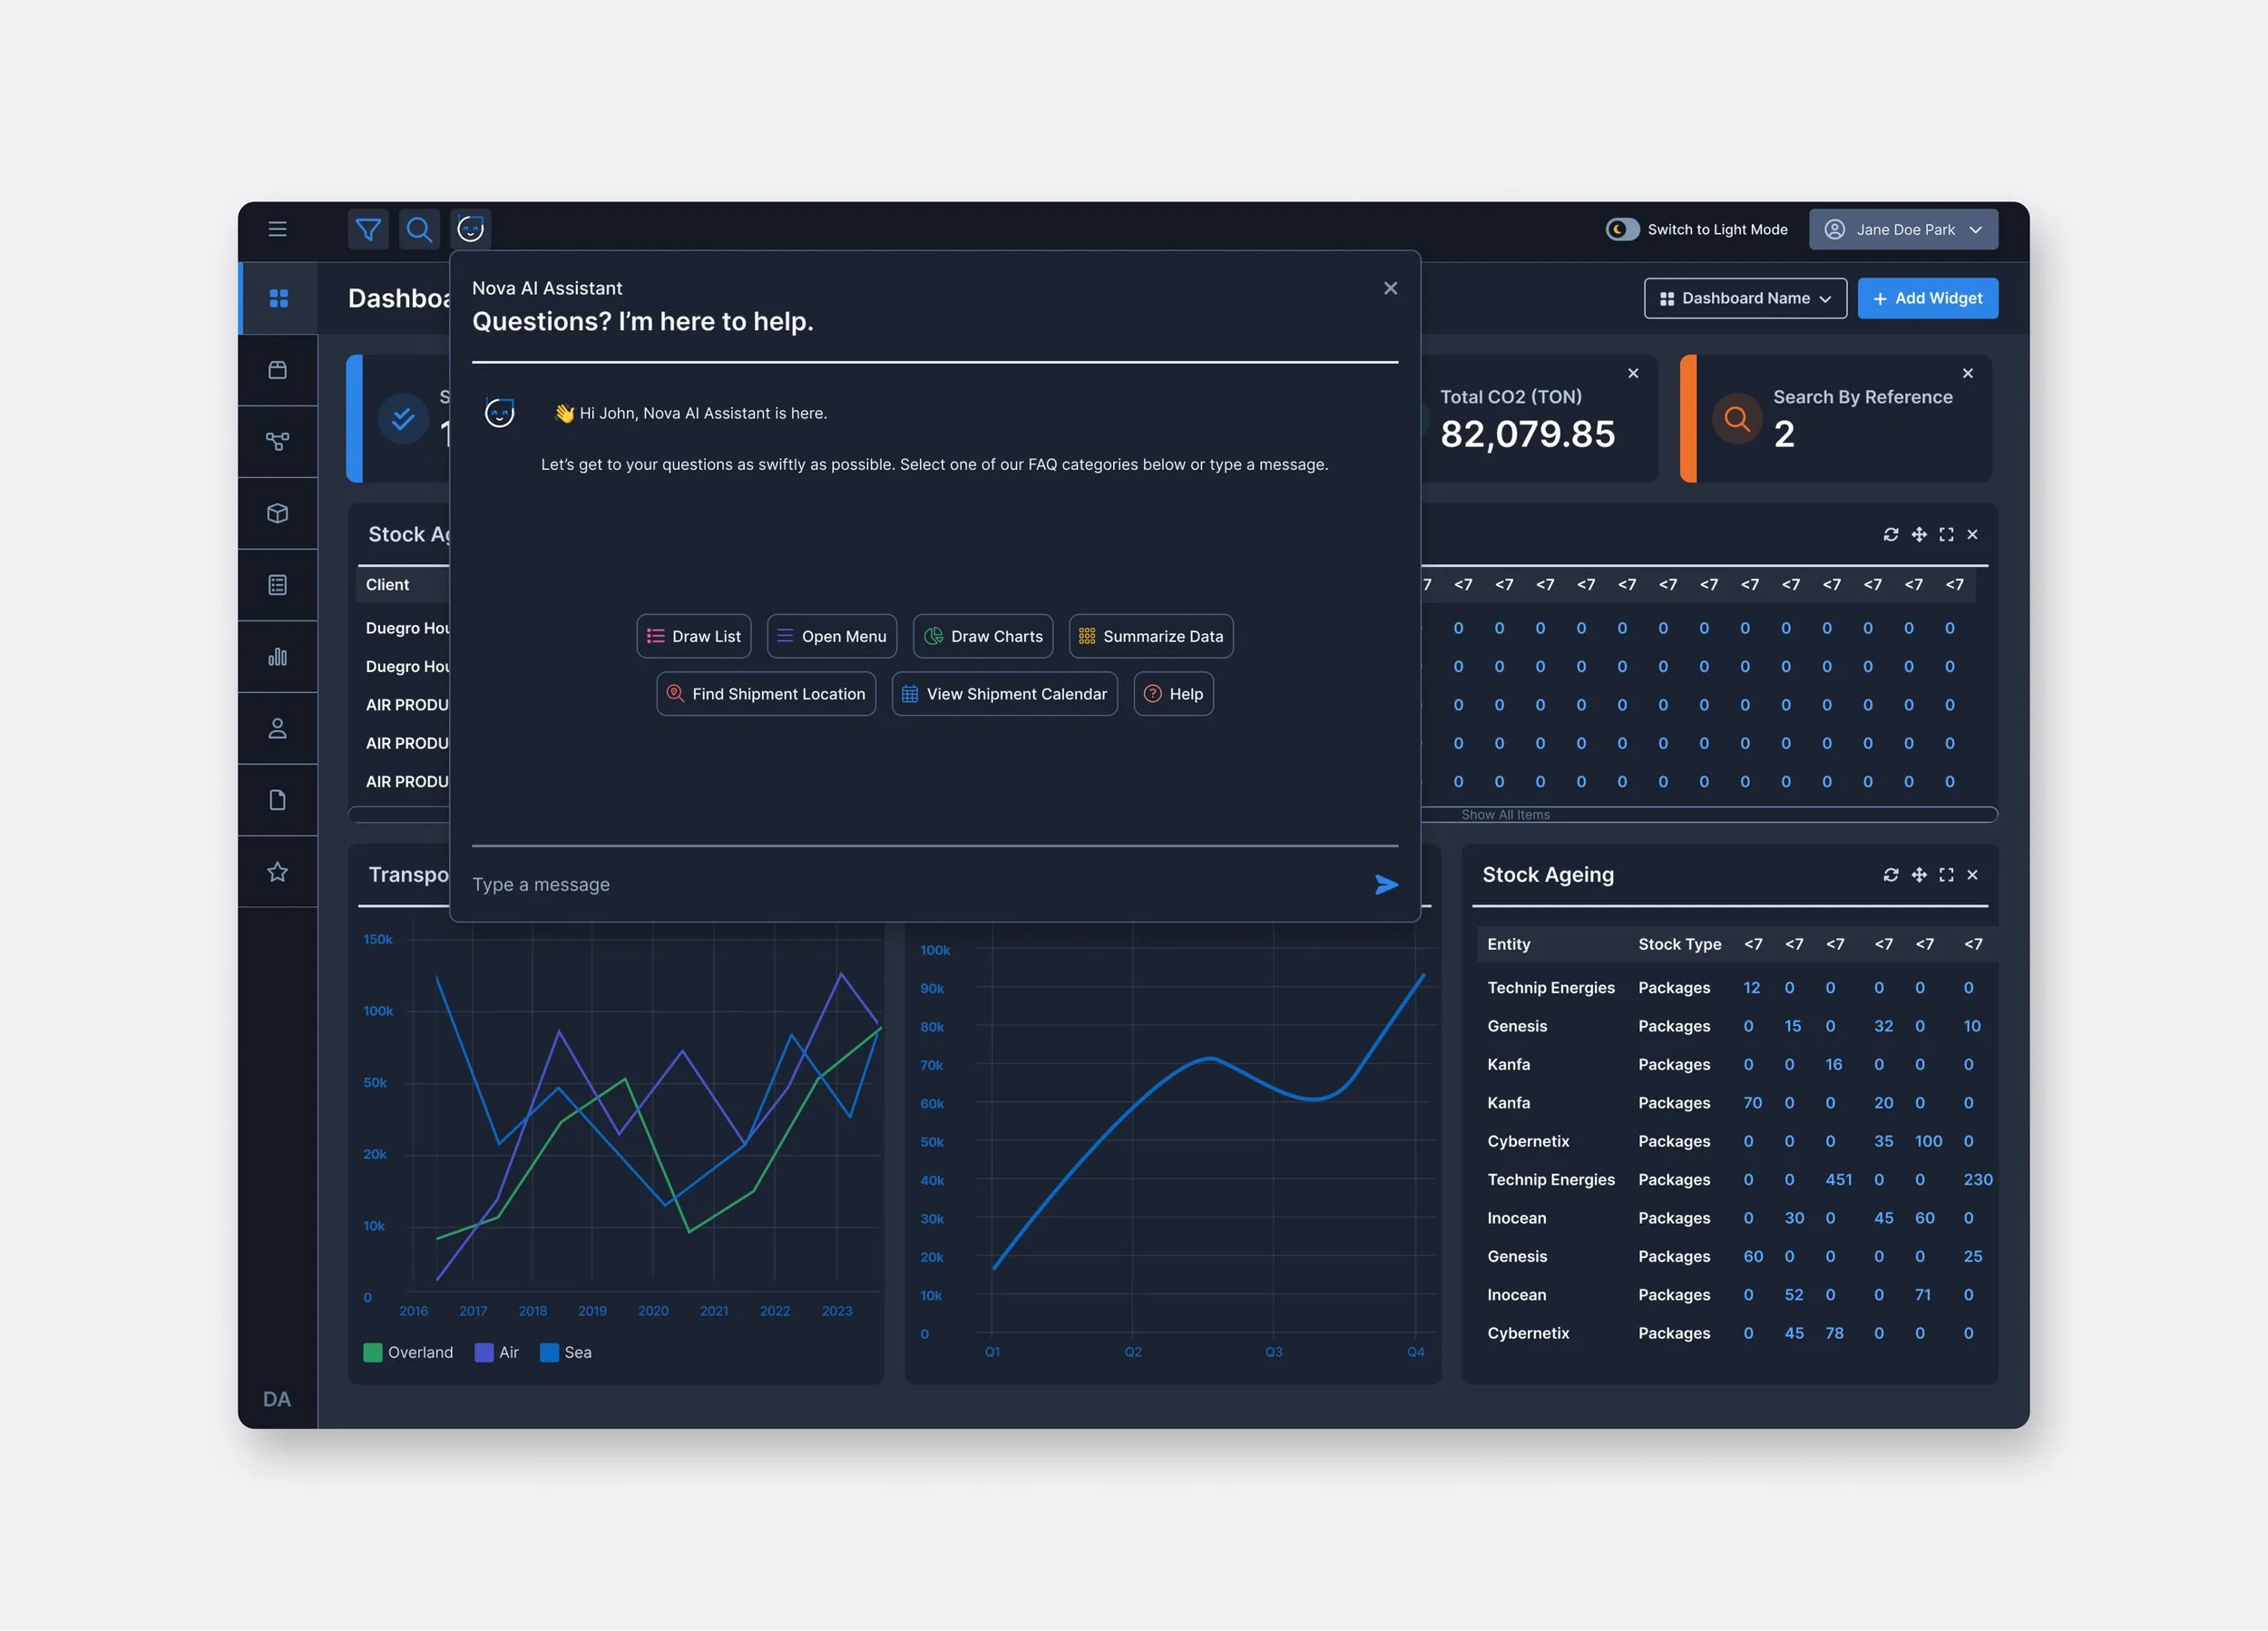The width and height of the screenshot is (2268, 1631).
Task: Open the bar chart analytics sidebar icon
Action: pos(277,657)
